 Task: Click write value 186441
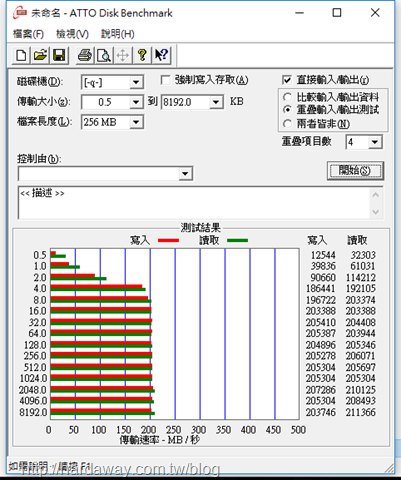click(321, 288)
